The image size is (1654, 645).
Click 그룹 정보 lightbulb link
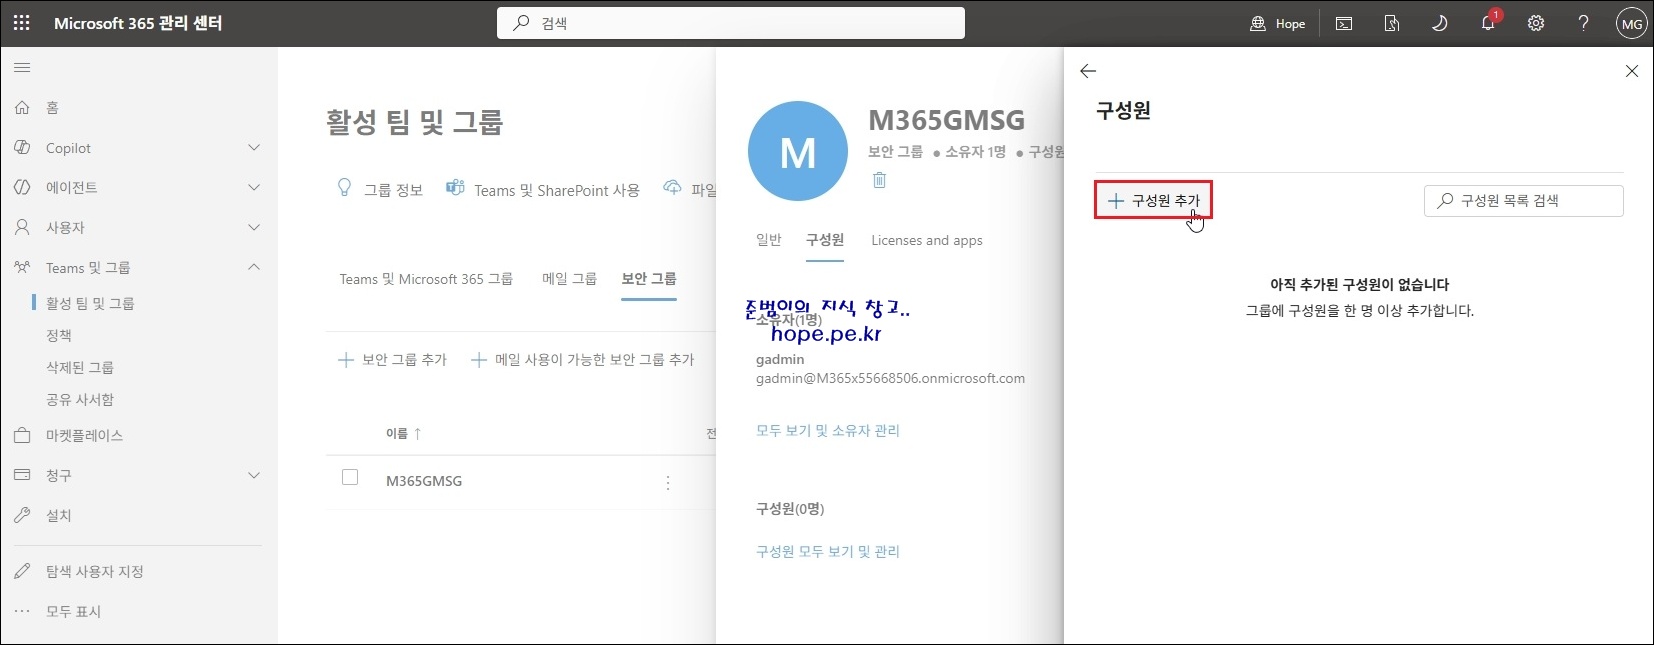(380, 189)
